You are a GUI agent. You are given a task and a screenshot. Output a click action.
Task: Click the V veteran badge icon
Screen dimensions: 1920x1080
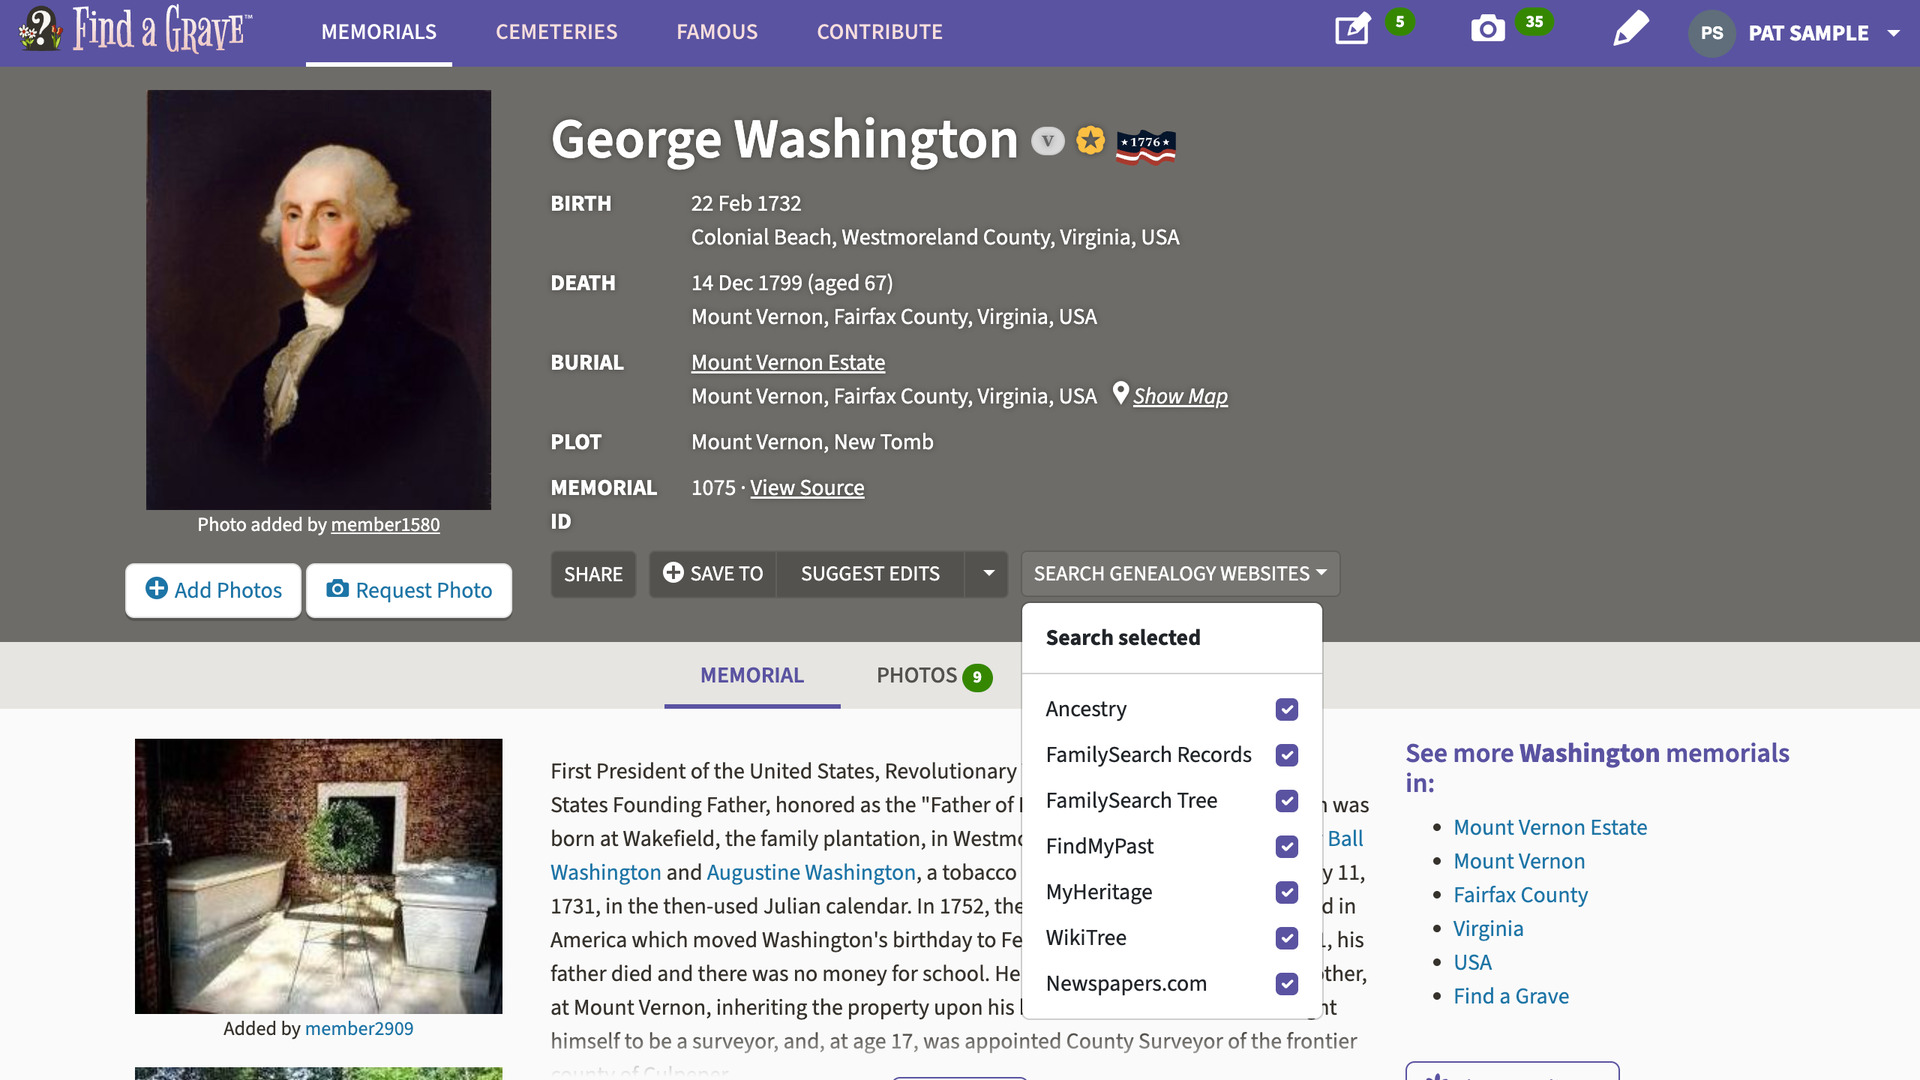pos(1047,141)
